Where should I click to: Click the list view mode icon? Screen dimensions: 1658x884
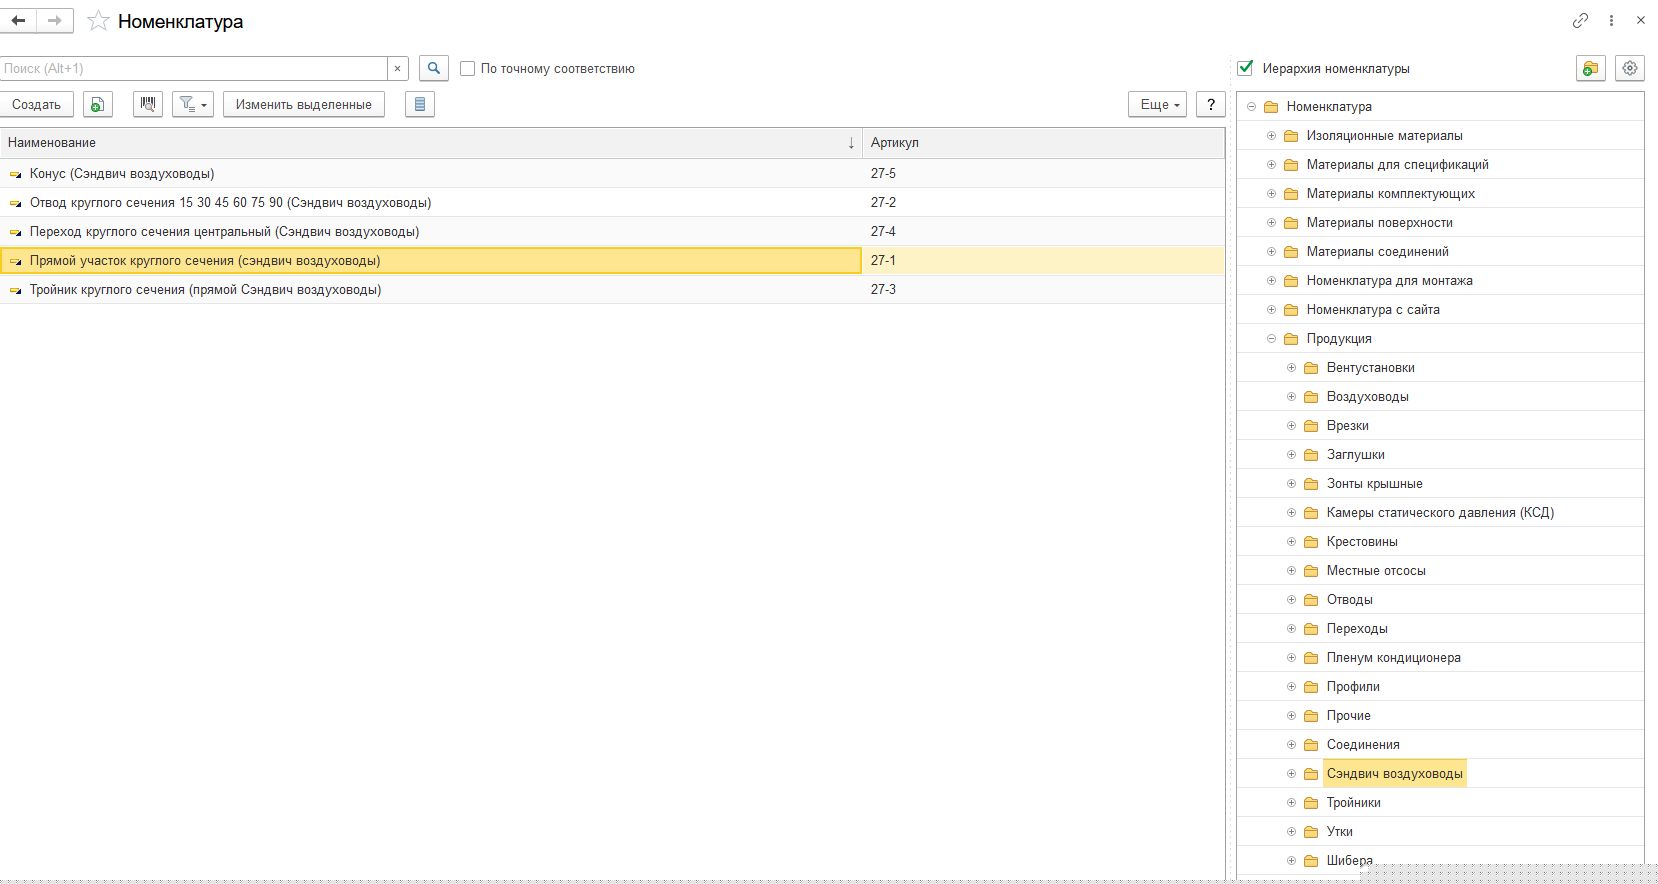(419, 104)
